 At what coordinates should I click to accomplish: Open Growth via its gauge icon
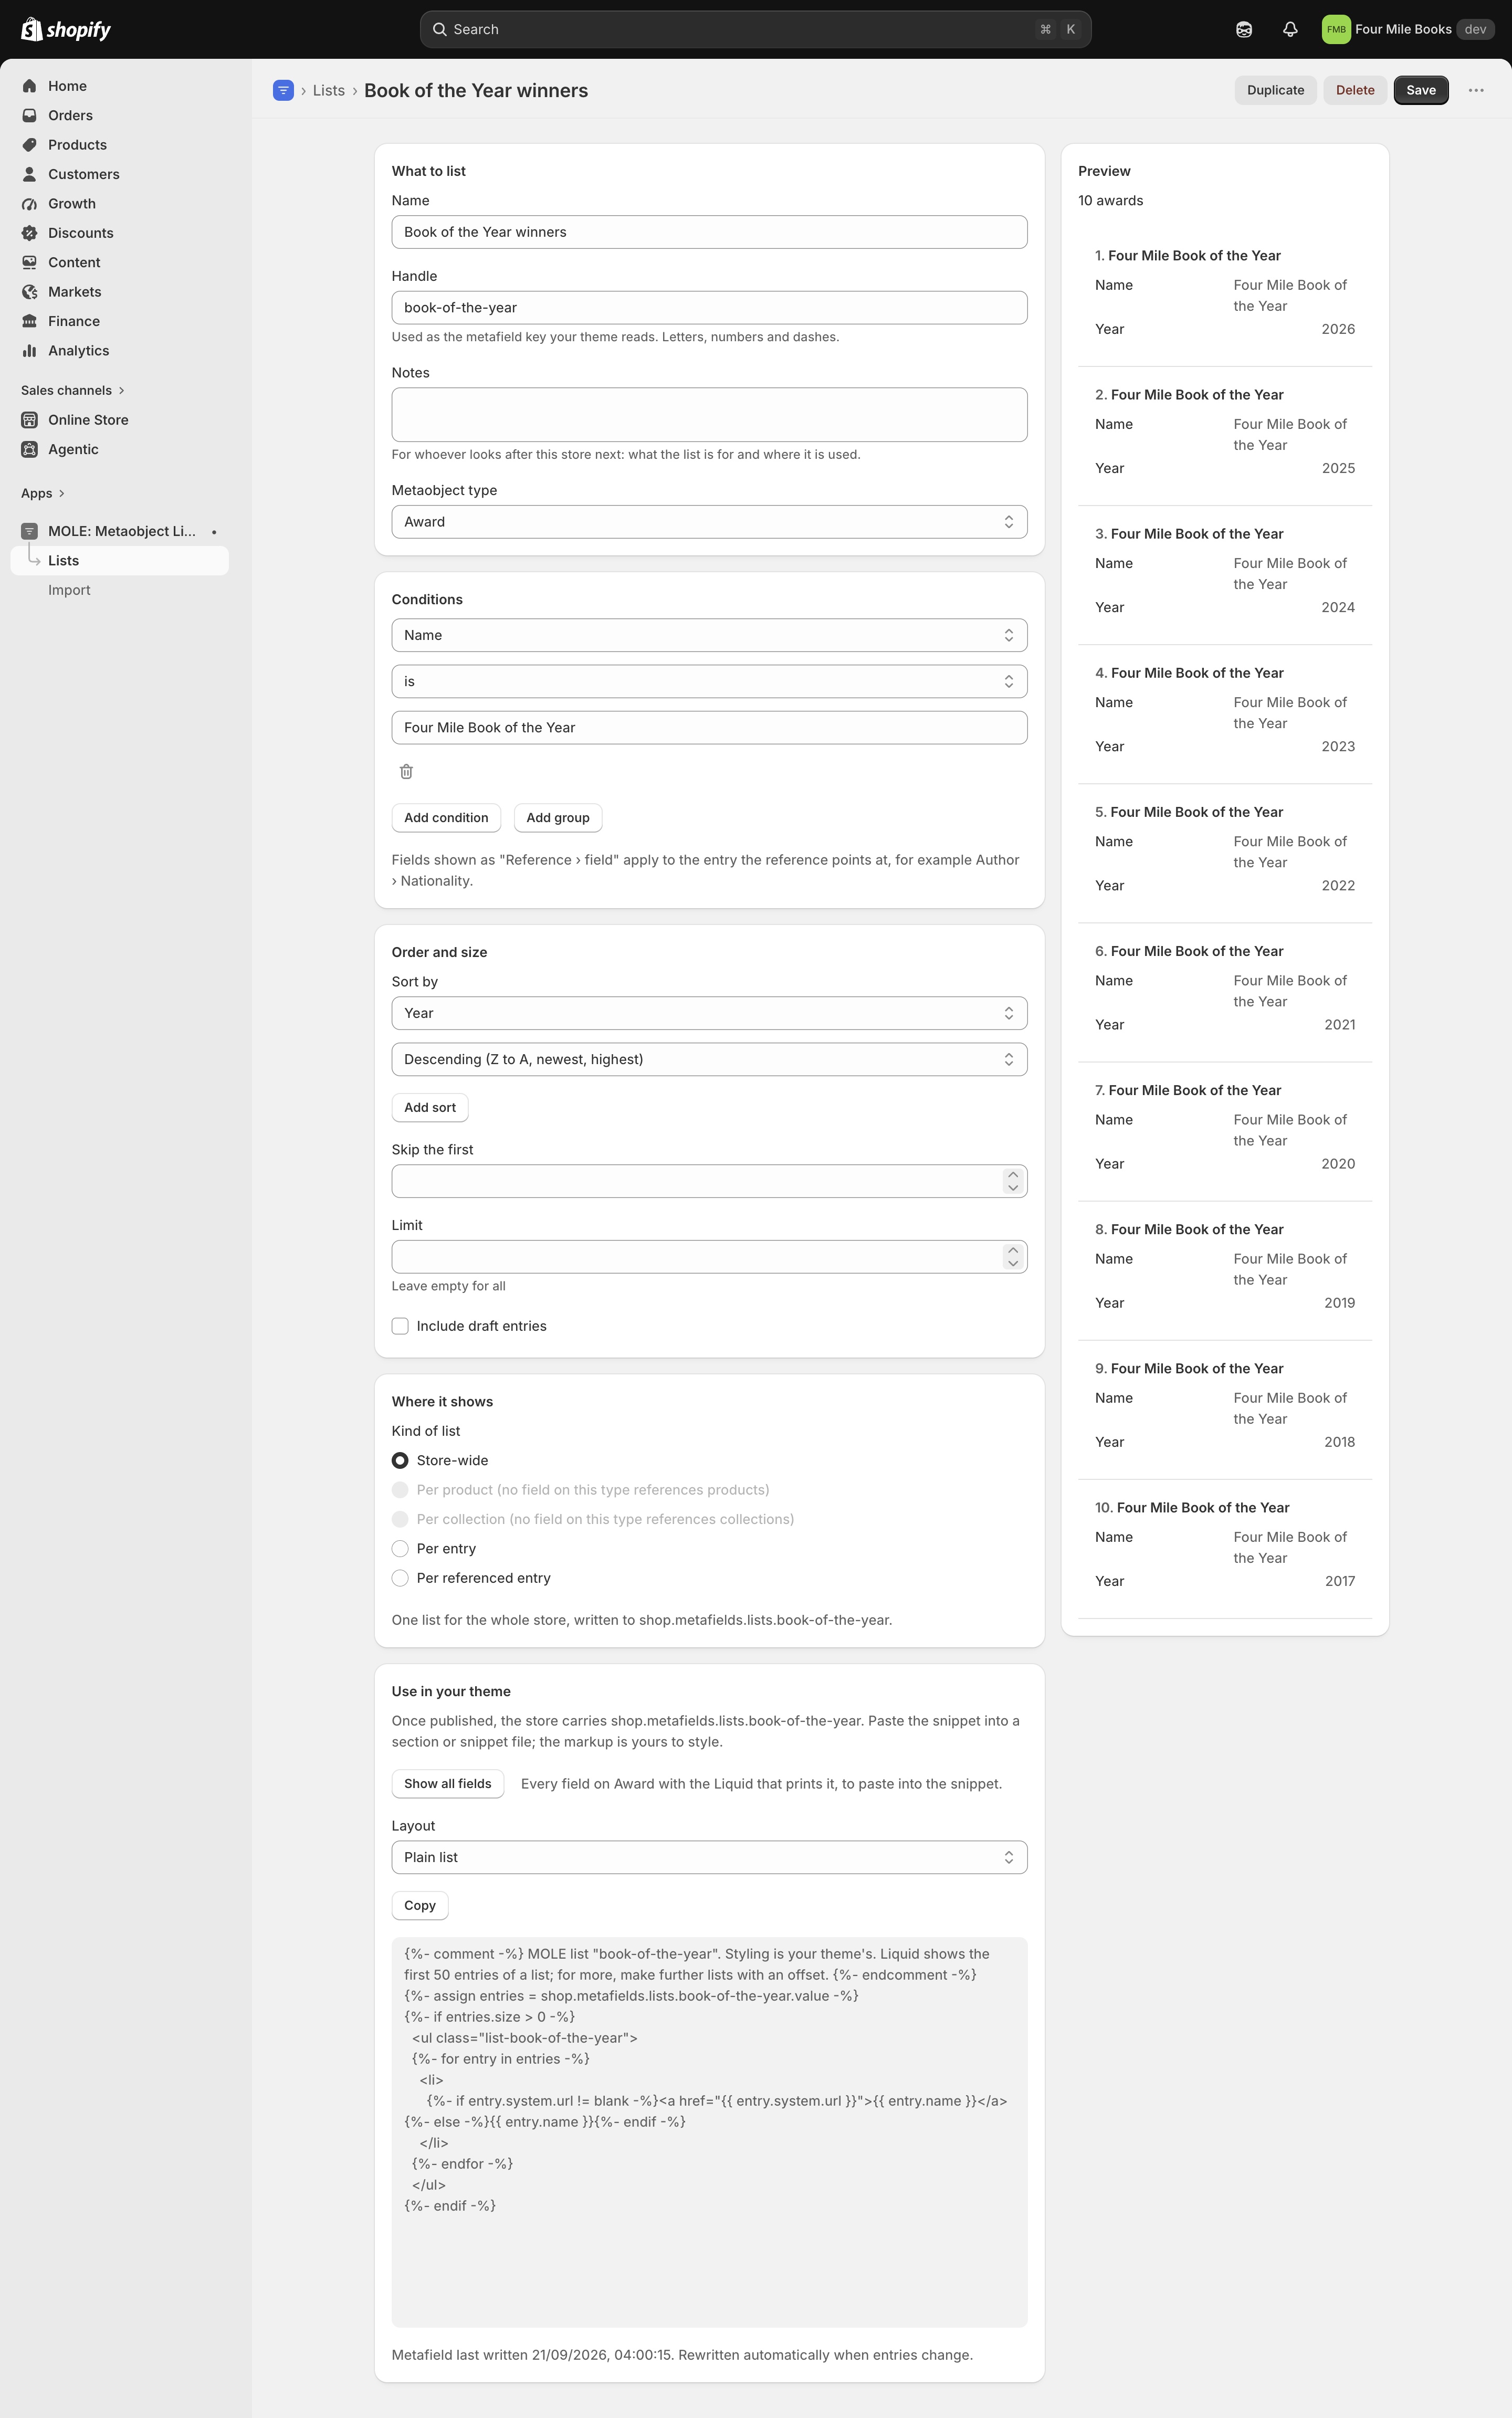point(30,203)
